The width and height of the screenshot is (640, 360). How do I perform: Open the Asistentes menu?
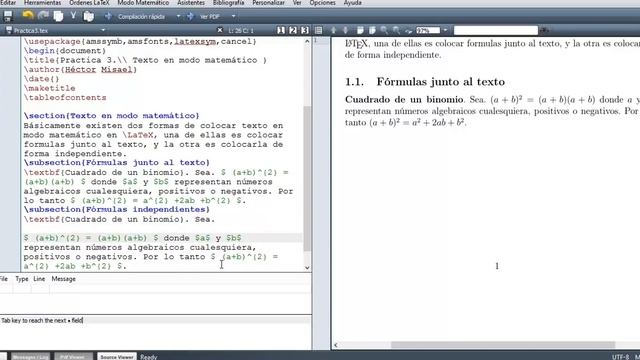(191, 3)
